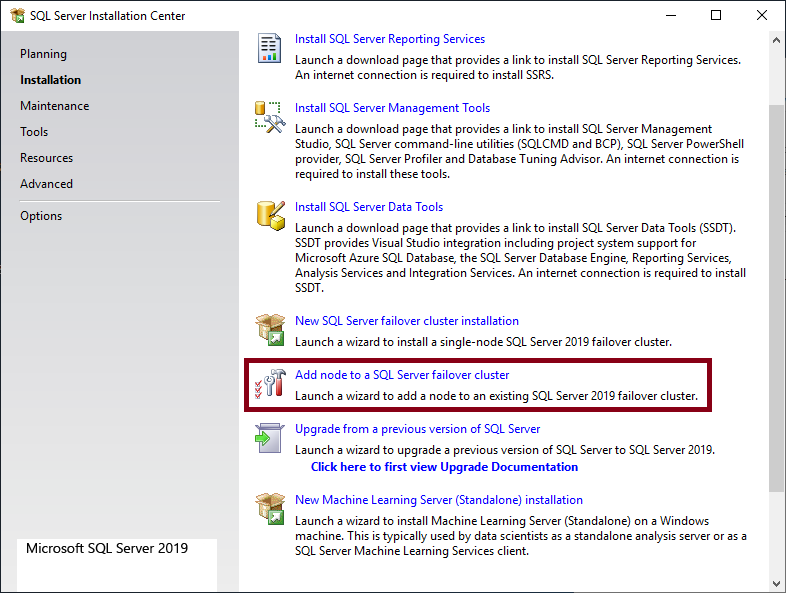Open the Planning page
This screenshot has width=786, height=593.
pos(43,54)
